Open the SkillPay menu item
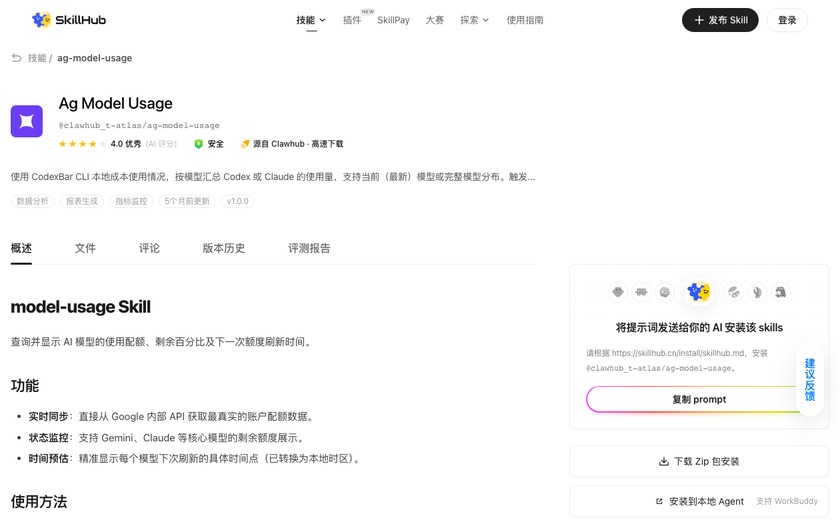The width and height of the screenshot is (840, 520). 393,20
